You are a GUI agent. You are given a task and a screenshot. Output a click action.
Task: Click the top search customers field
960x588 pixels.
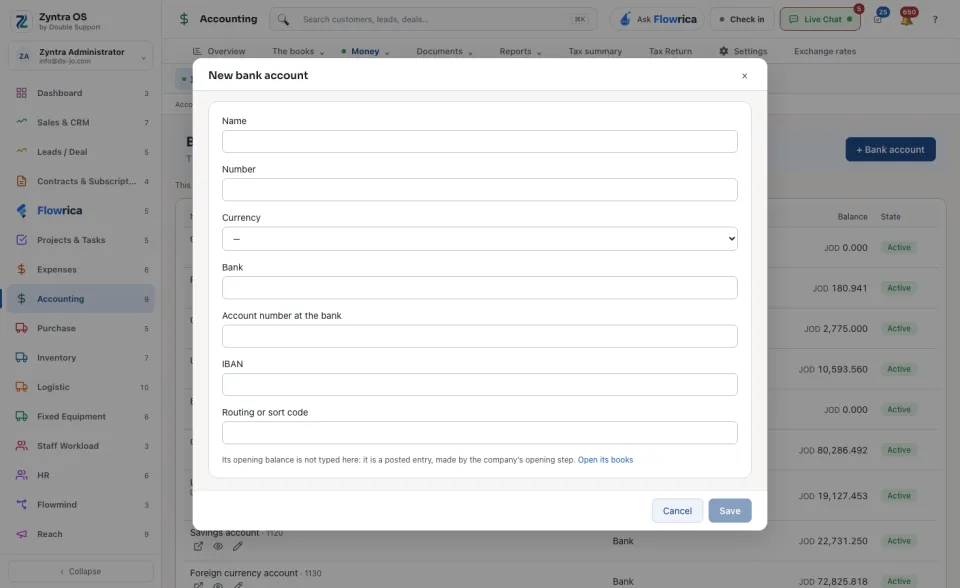pos(433,20)
